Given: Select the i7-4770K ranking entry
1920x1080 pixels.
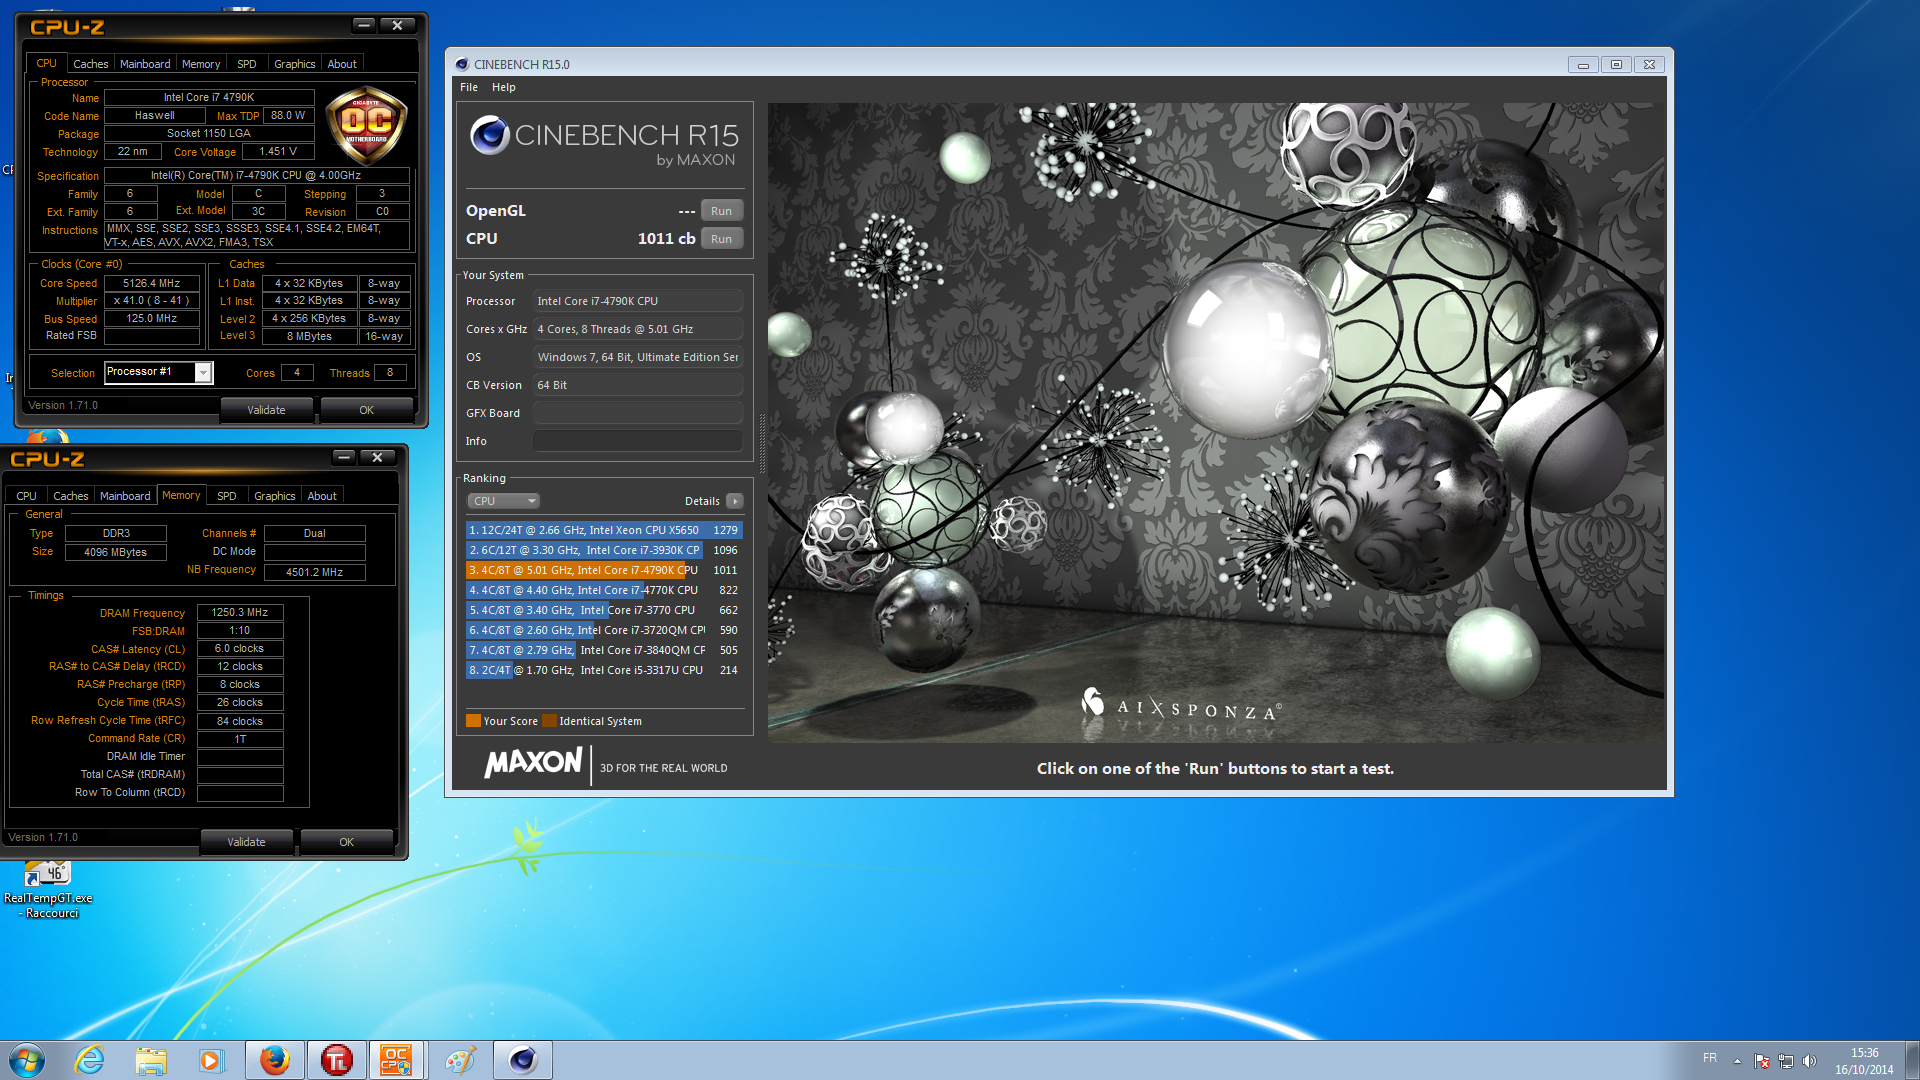Looking at the screenshot, I should coord(604,590).
